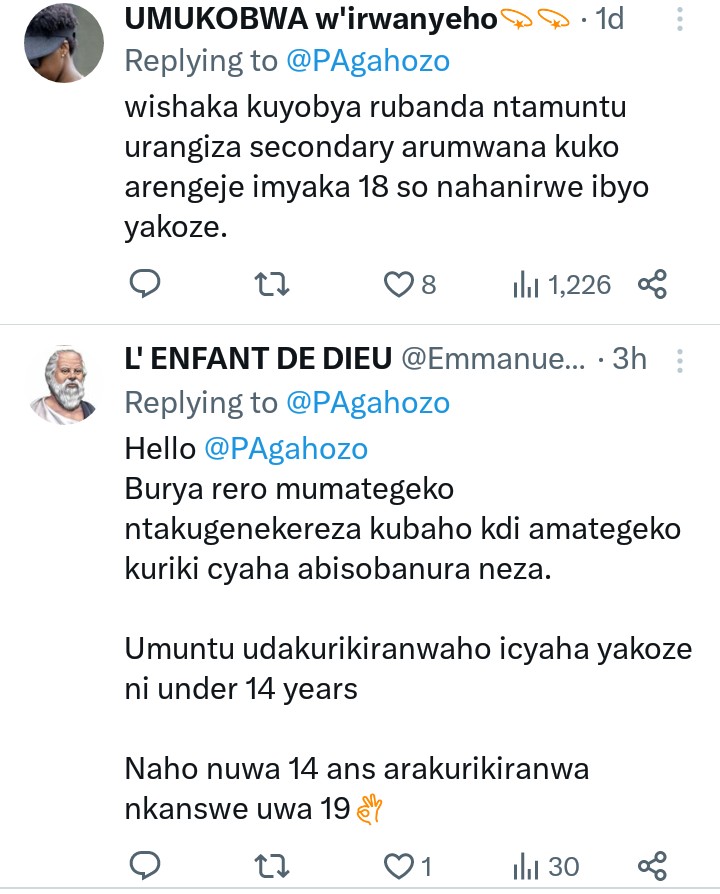Open UMUKOBWA w'irwanyeho's profile picture
The width and height of the screenshot is (720, 894).
coord(64,42)
